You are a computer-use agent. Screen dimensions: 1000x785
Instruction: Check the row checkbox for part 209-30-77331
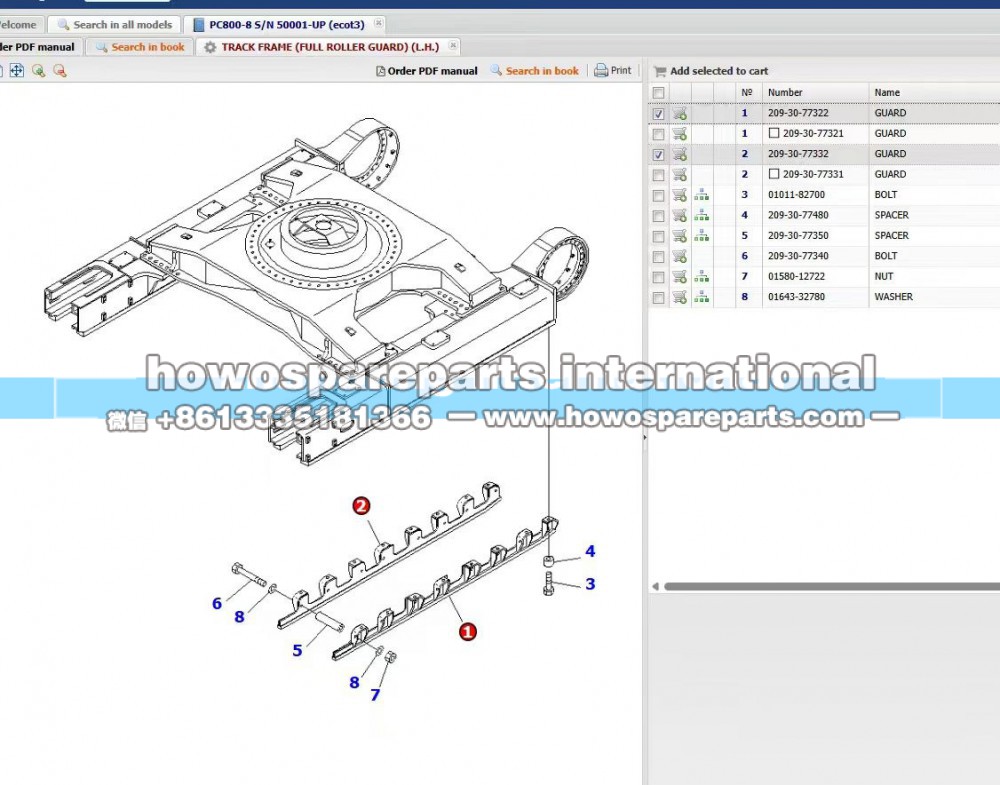pos(659,175)
